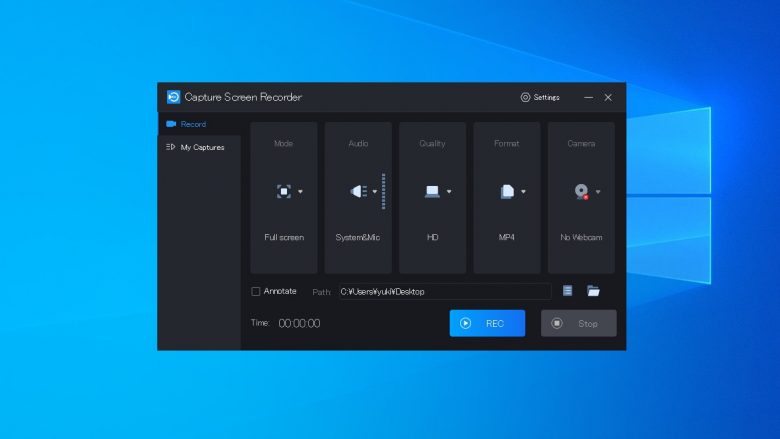
Task: Click the MP4 format file icon
Action: 507,191
